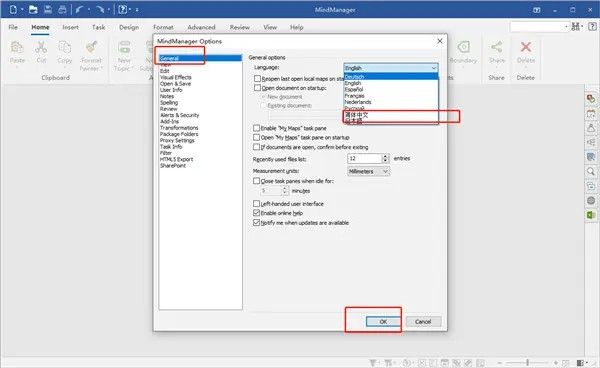Enable the "My Maps" task pane checkbox
The image size is (600, 368).
(256, 128)
